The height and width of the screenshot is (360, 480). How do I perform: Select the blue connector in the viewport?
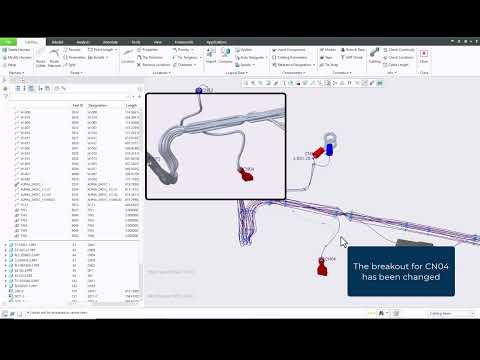click(x=330, y=149)
